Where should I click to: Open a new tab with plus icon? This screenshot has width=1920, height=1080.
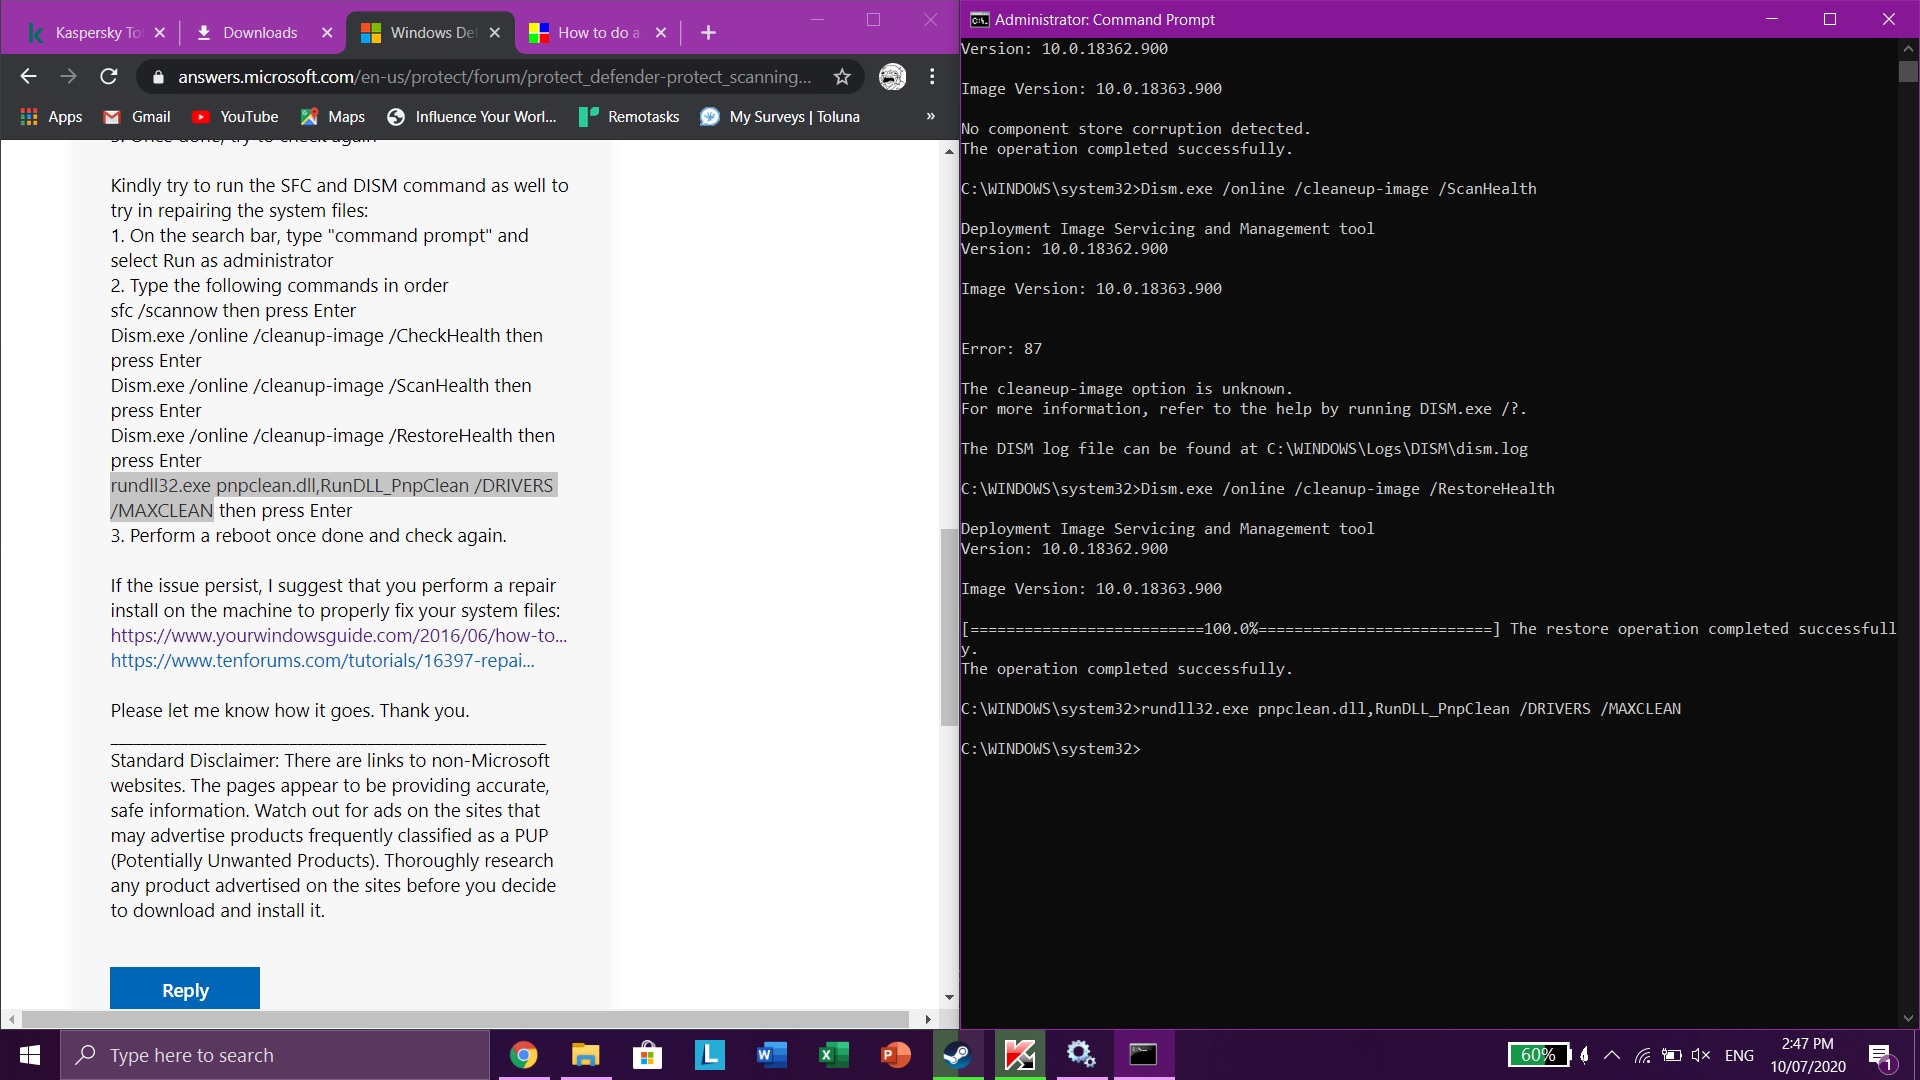(708, 33)
